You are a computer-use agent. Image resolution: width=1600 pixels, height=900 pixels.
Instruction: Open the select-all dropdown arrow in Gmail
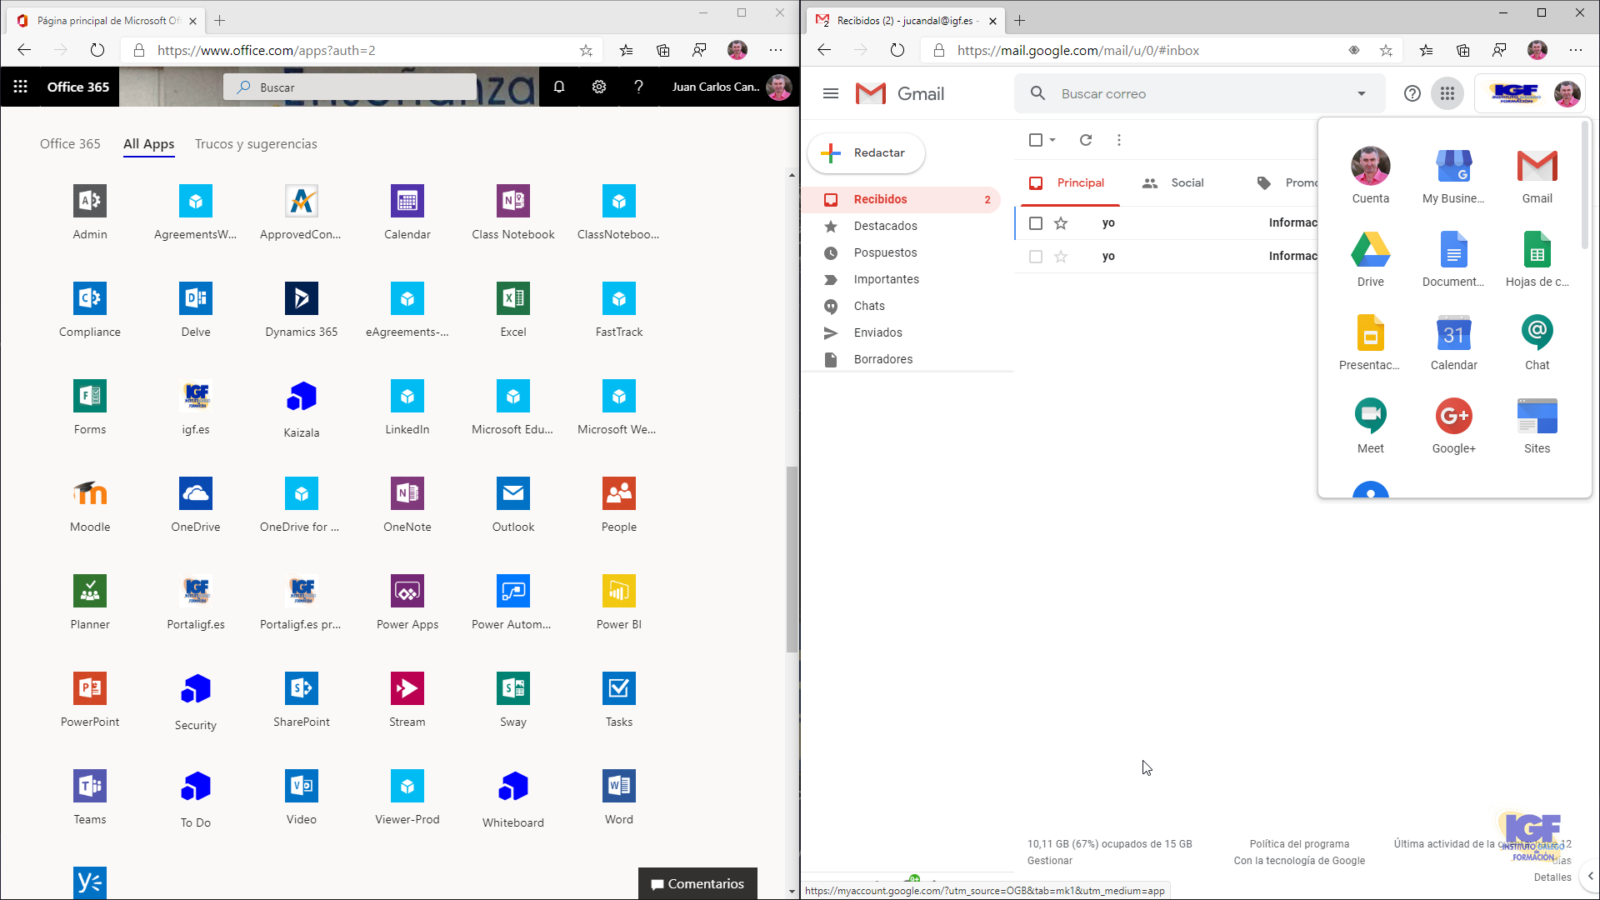pyautogui.click(x=1053, y=140)
